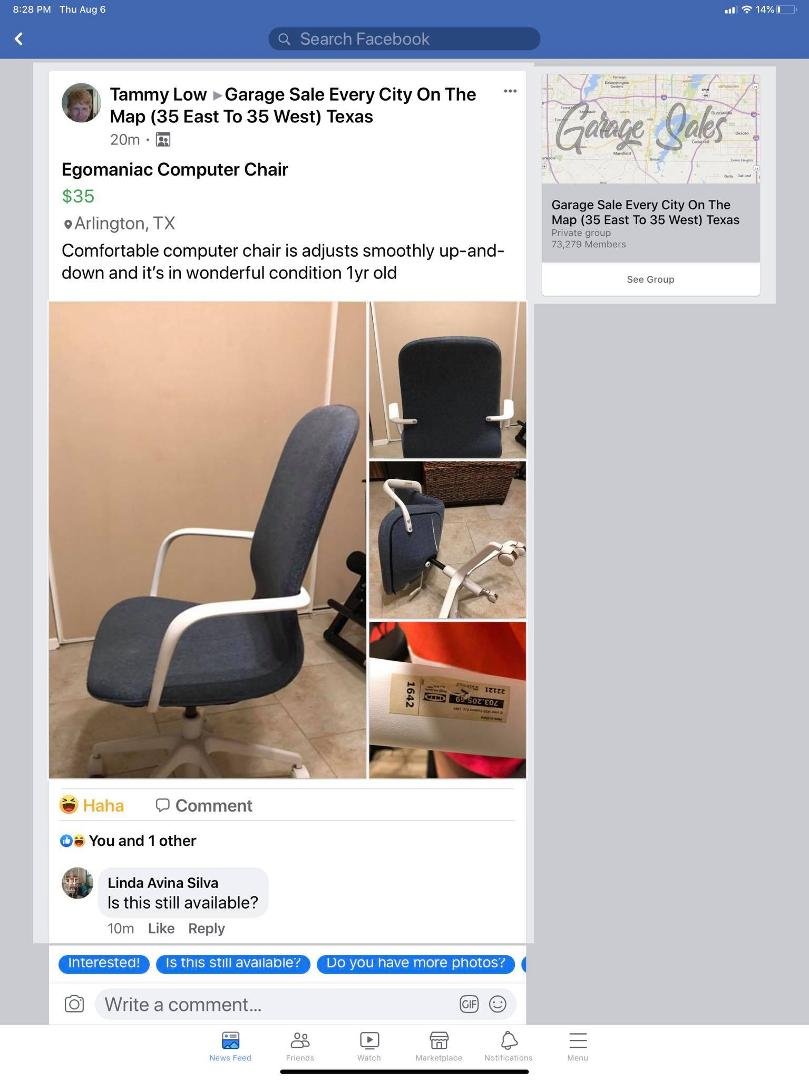The height and width of the screenshot is (1080, 809).
Task: Choose 'Do you have more photos?' suggestion
Action: (416, 963)
